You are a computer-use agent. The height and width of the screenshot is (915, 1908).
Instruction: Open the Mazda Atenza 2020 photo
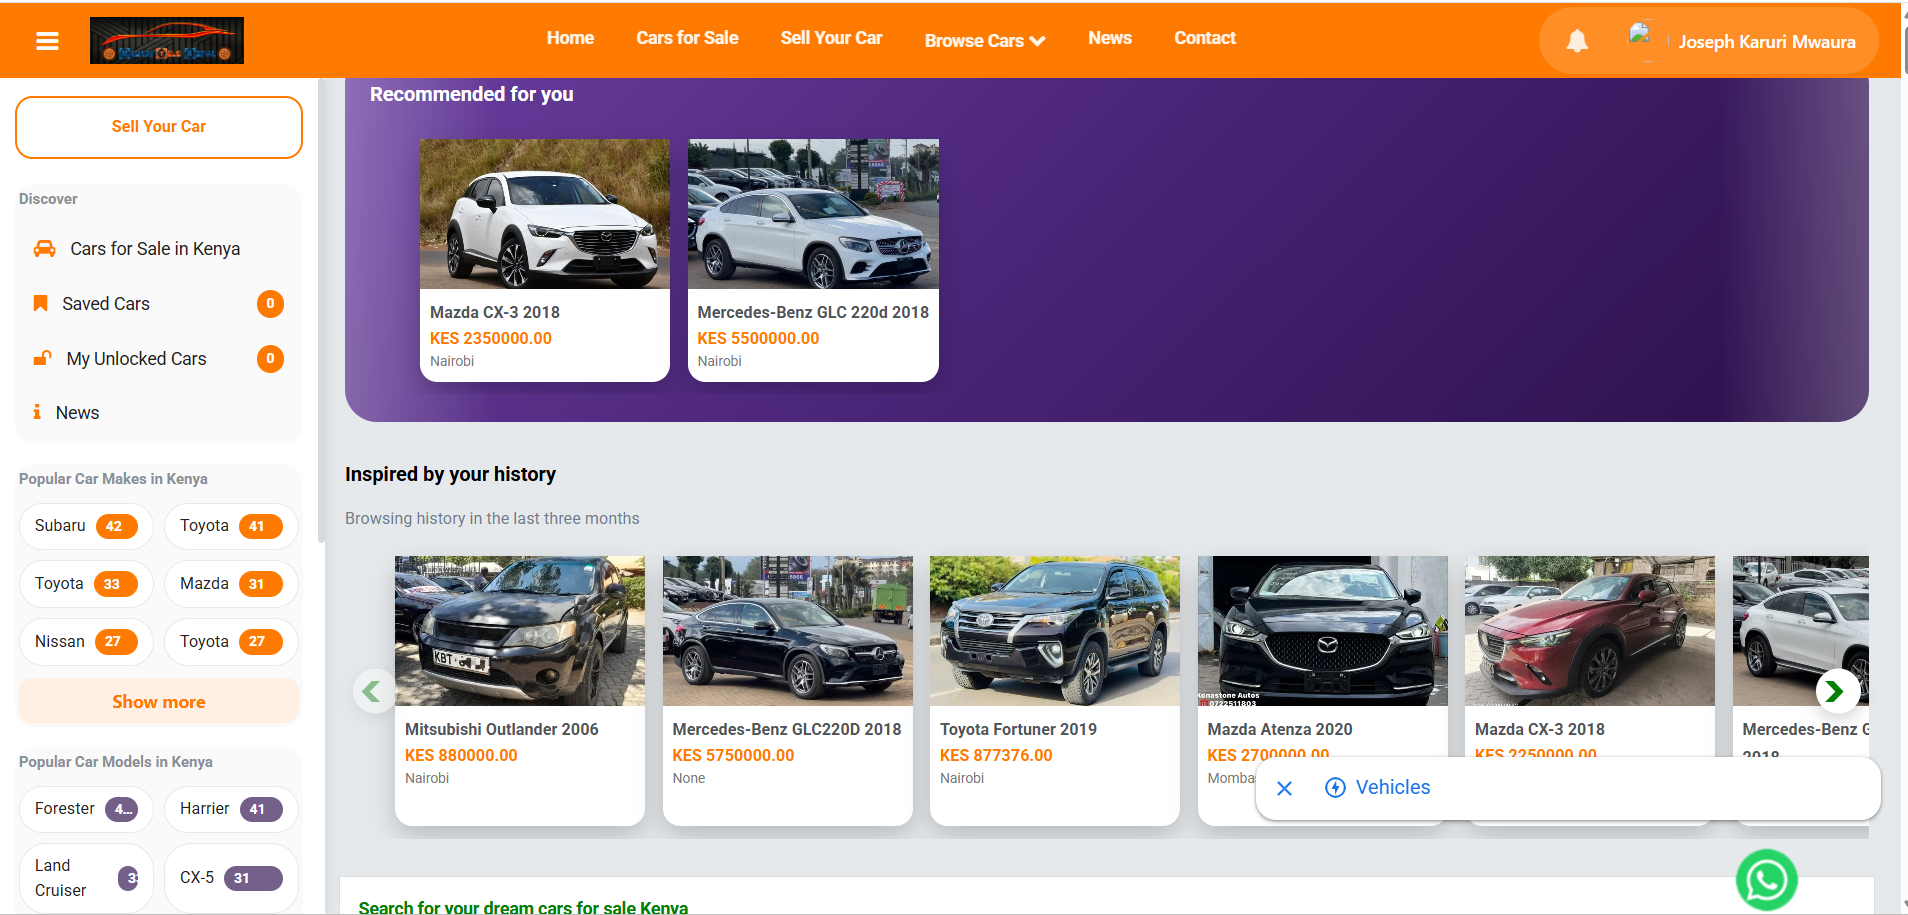coord(1323,631)
